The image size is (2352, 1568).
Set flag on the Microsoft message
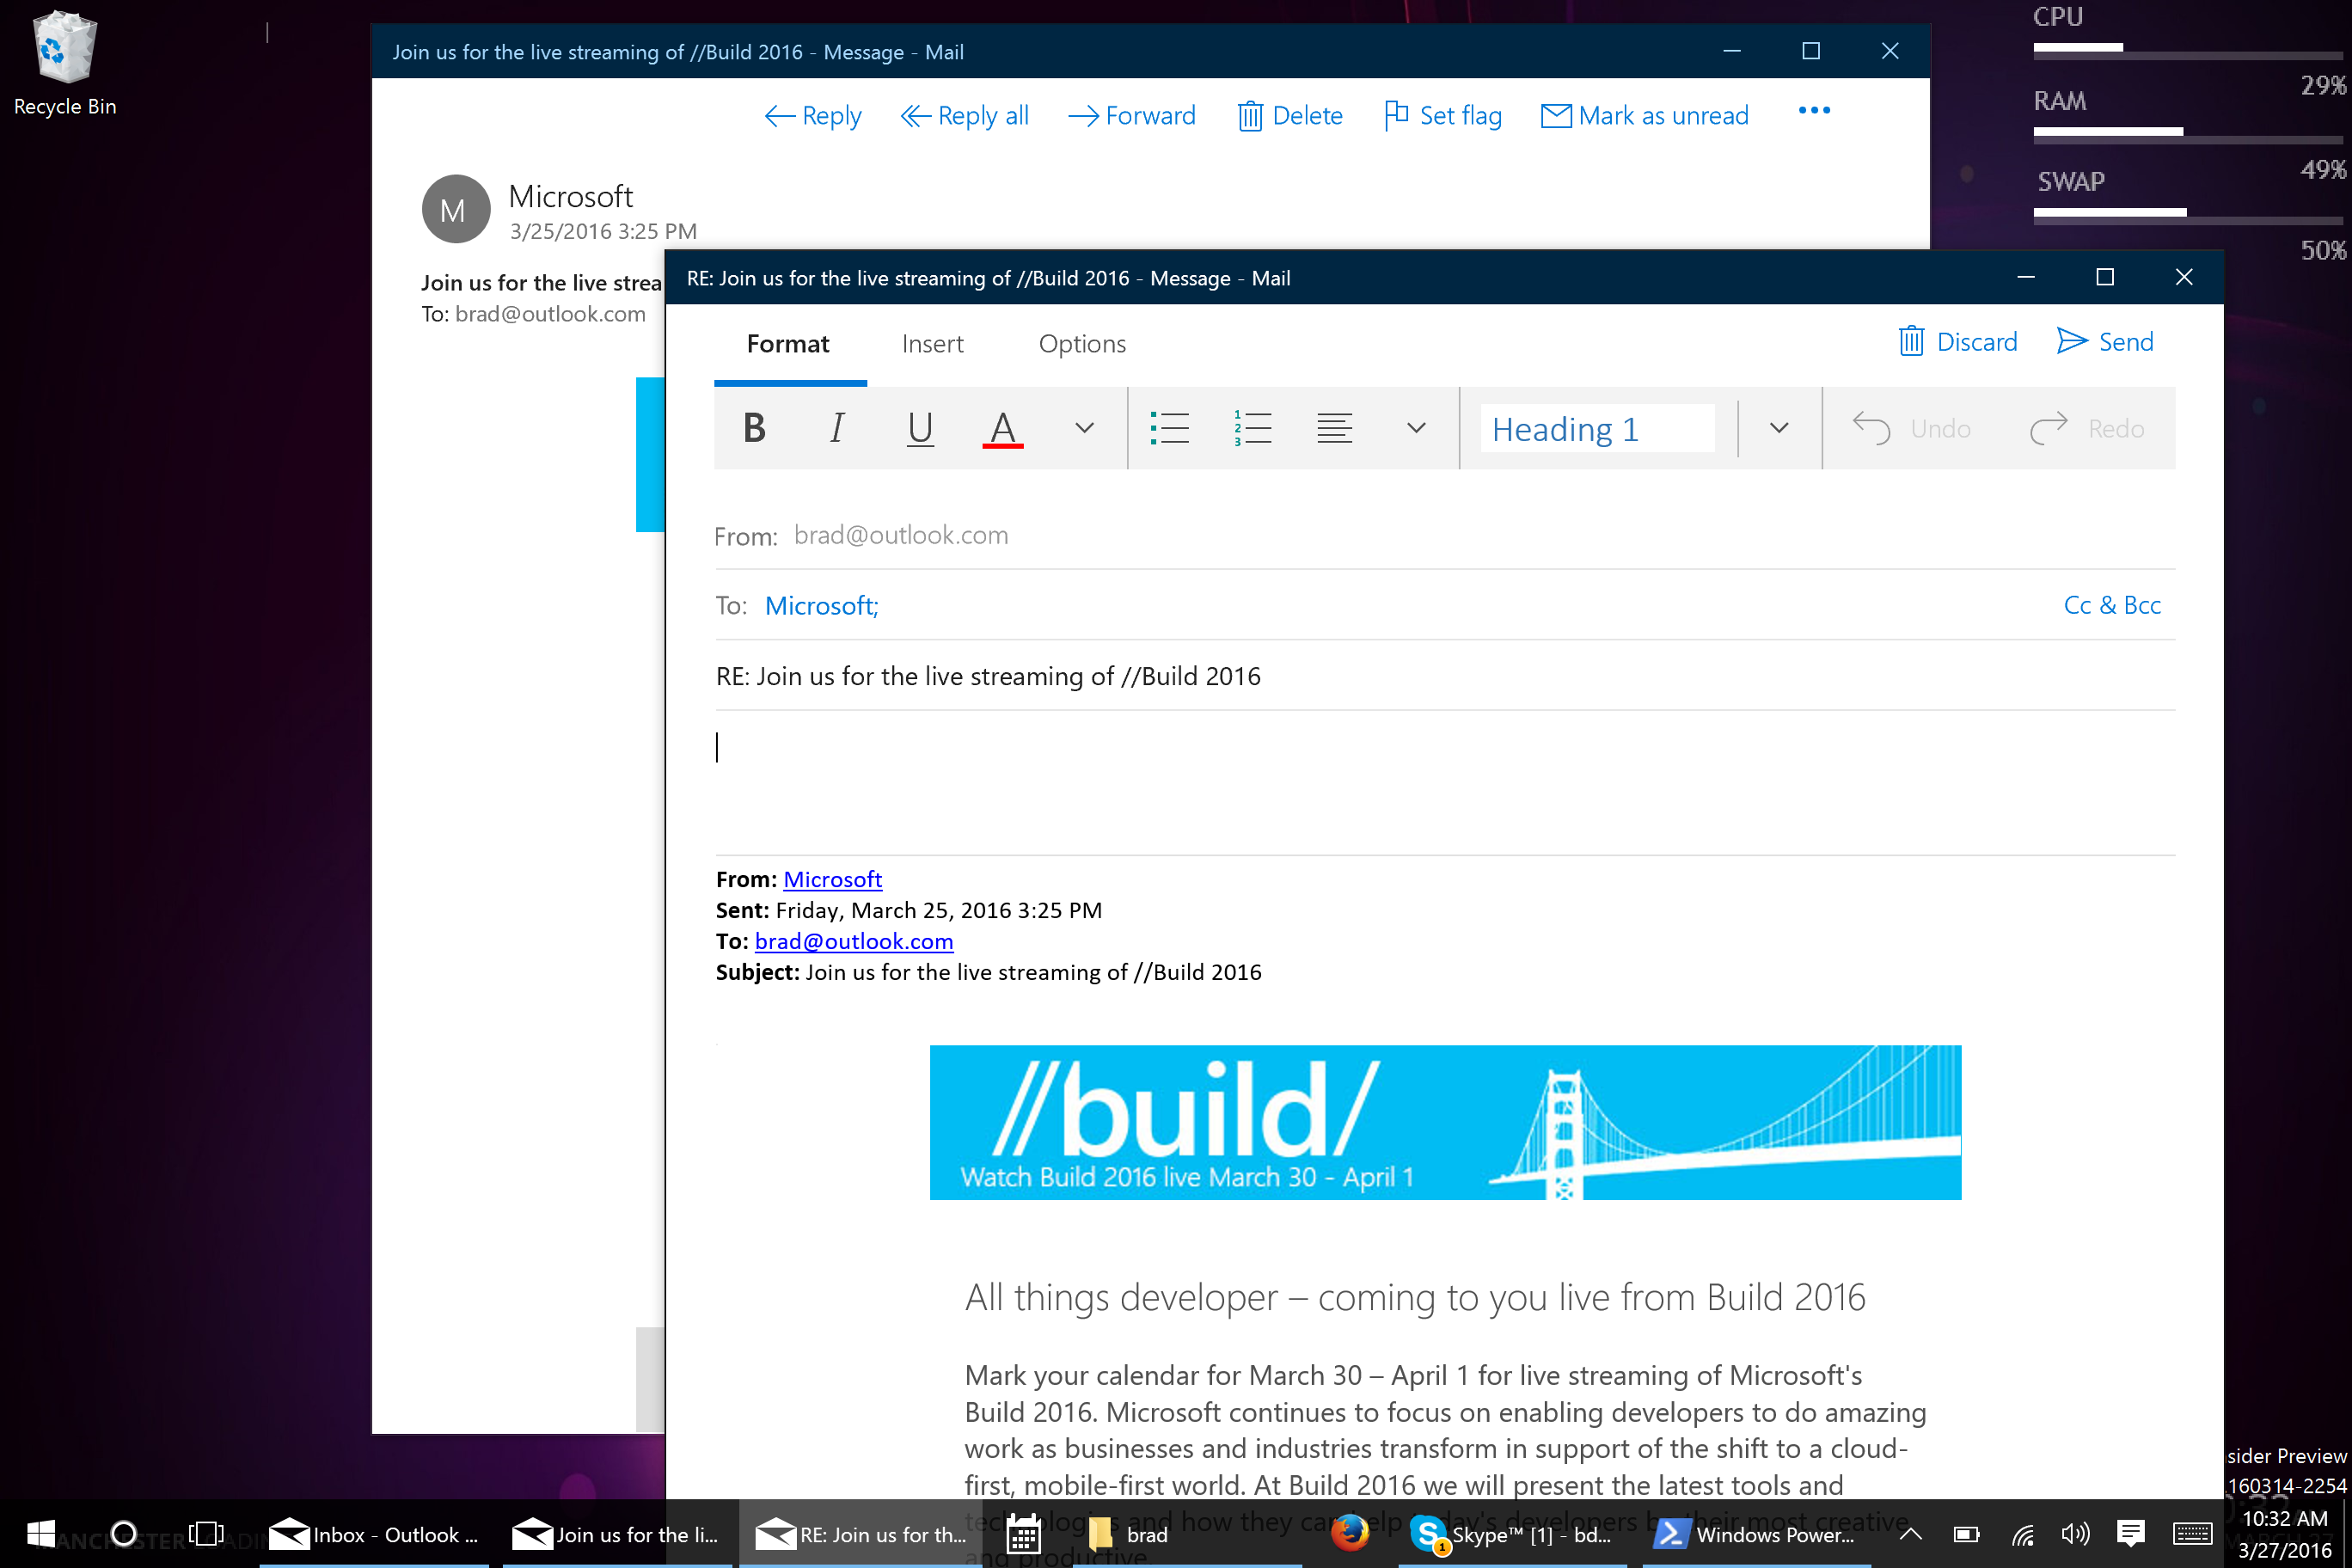coord(1442,116)
